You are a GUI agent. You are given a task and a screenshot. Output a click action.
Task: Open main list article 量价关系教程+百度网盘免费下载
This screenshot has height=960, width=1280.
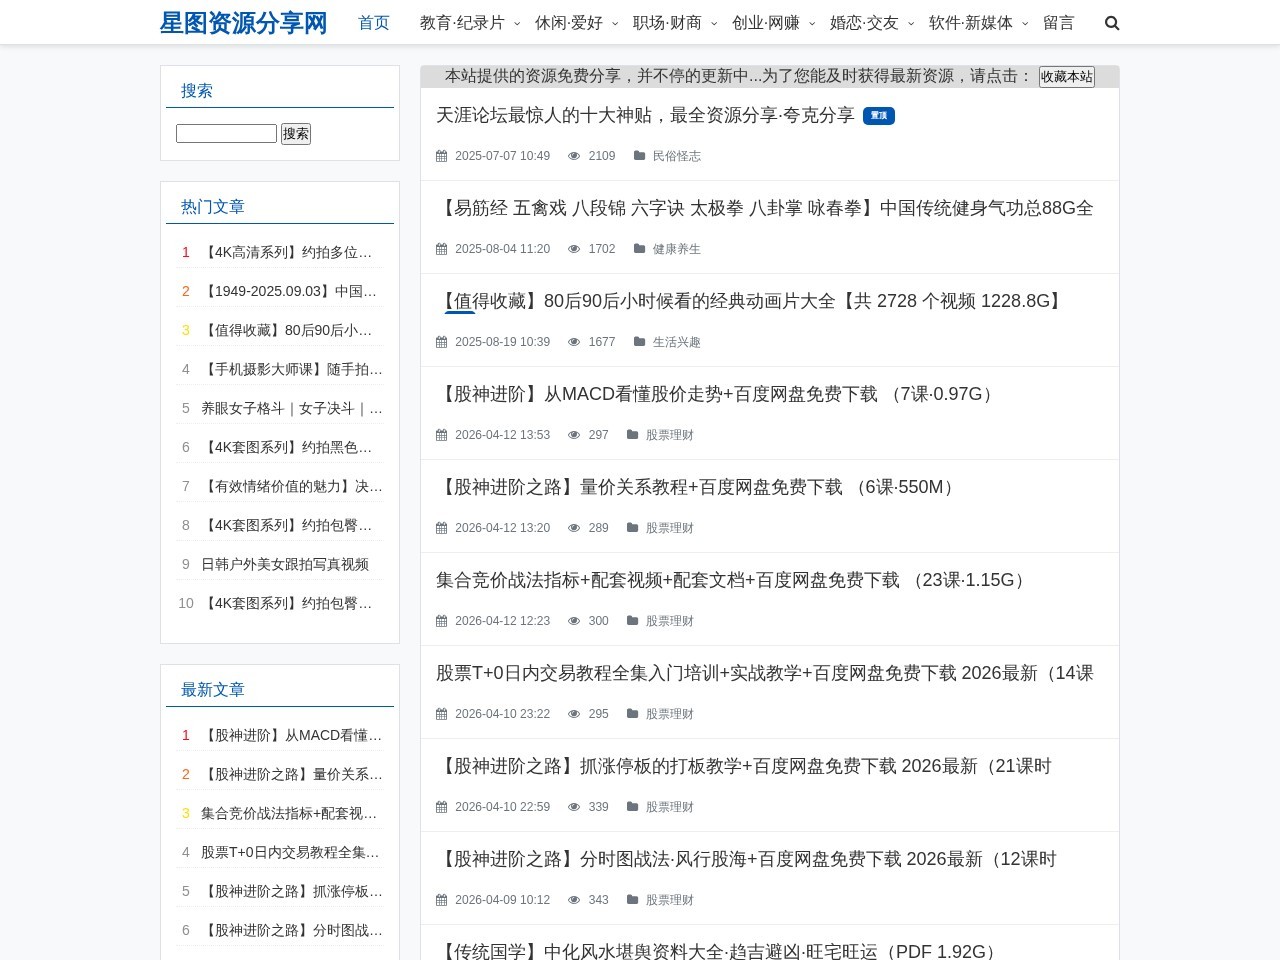698,487
